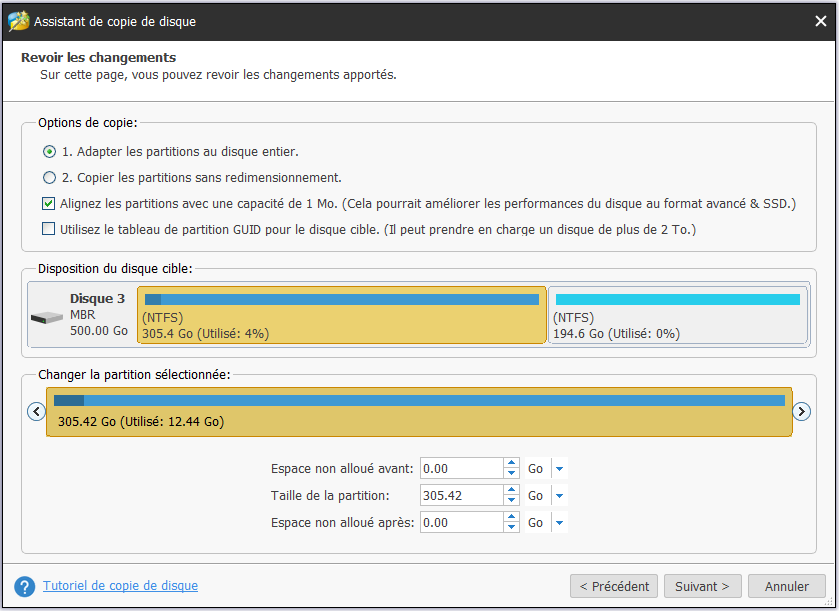Screen dimensions: 839x611
Task: Decrease Taille de la partition value
Action: 512,501
